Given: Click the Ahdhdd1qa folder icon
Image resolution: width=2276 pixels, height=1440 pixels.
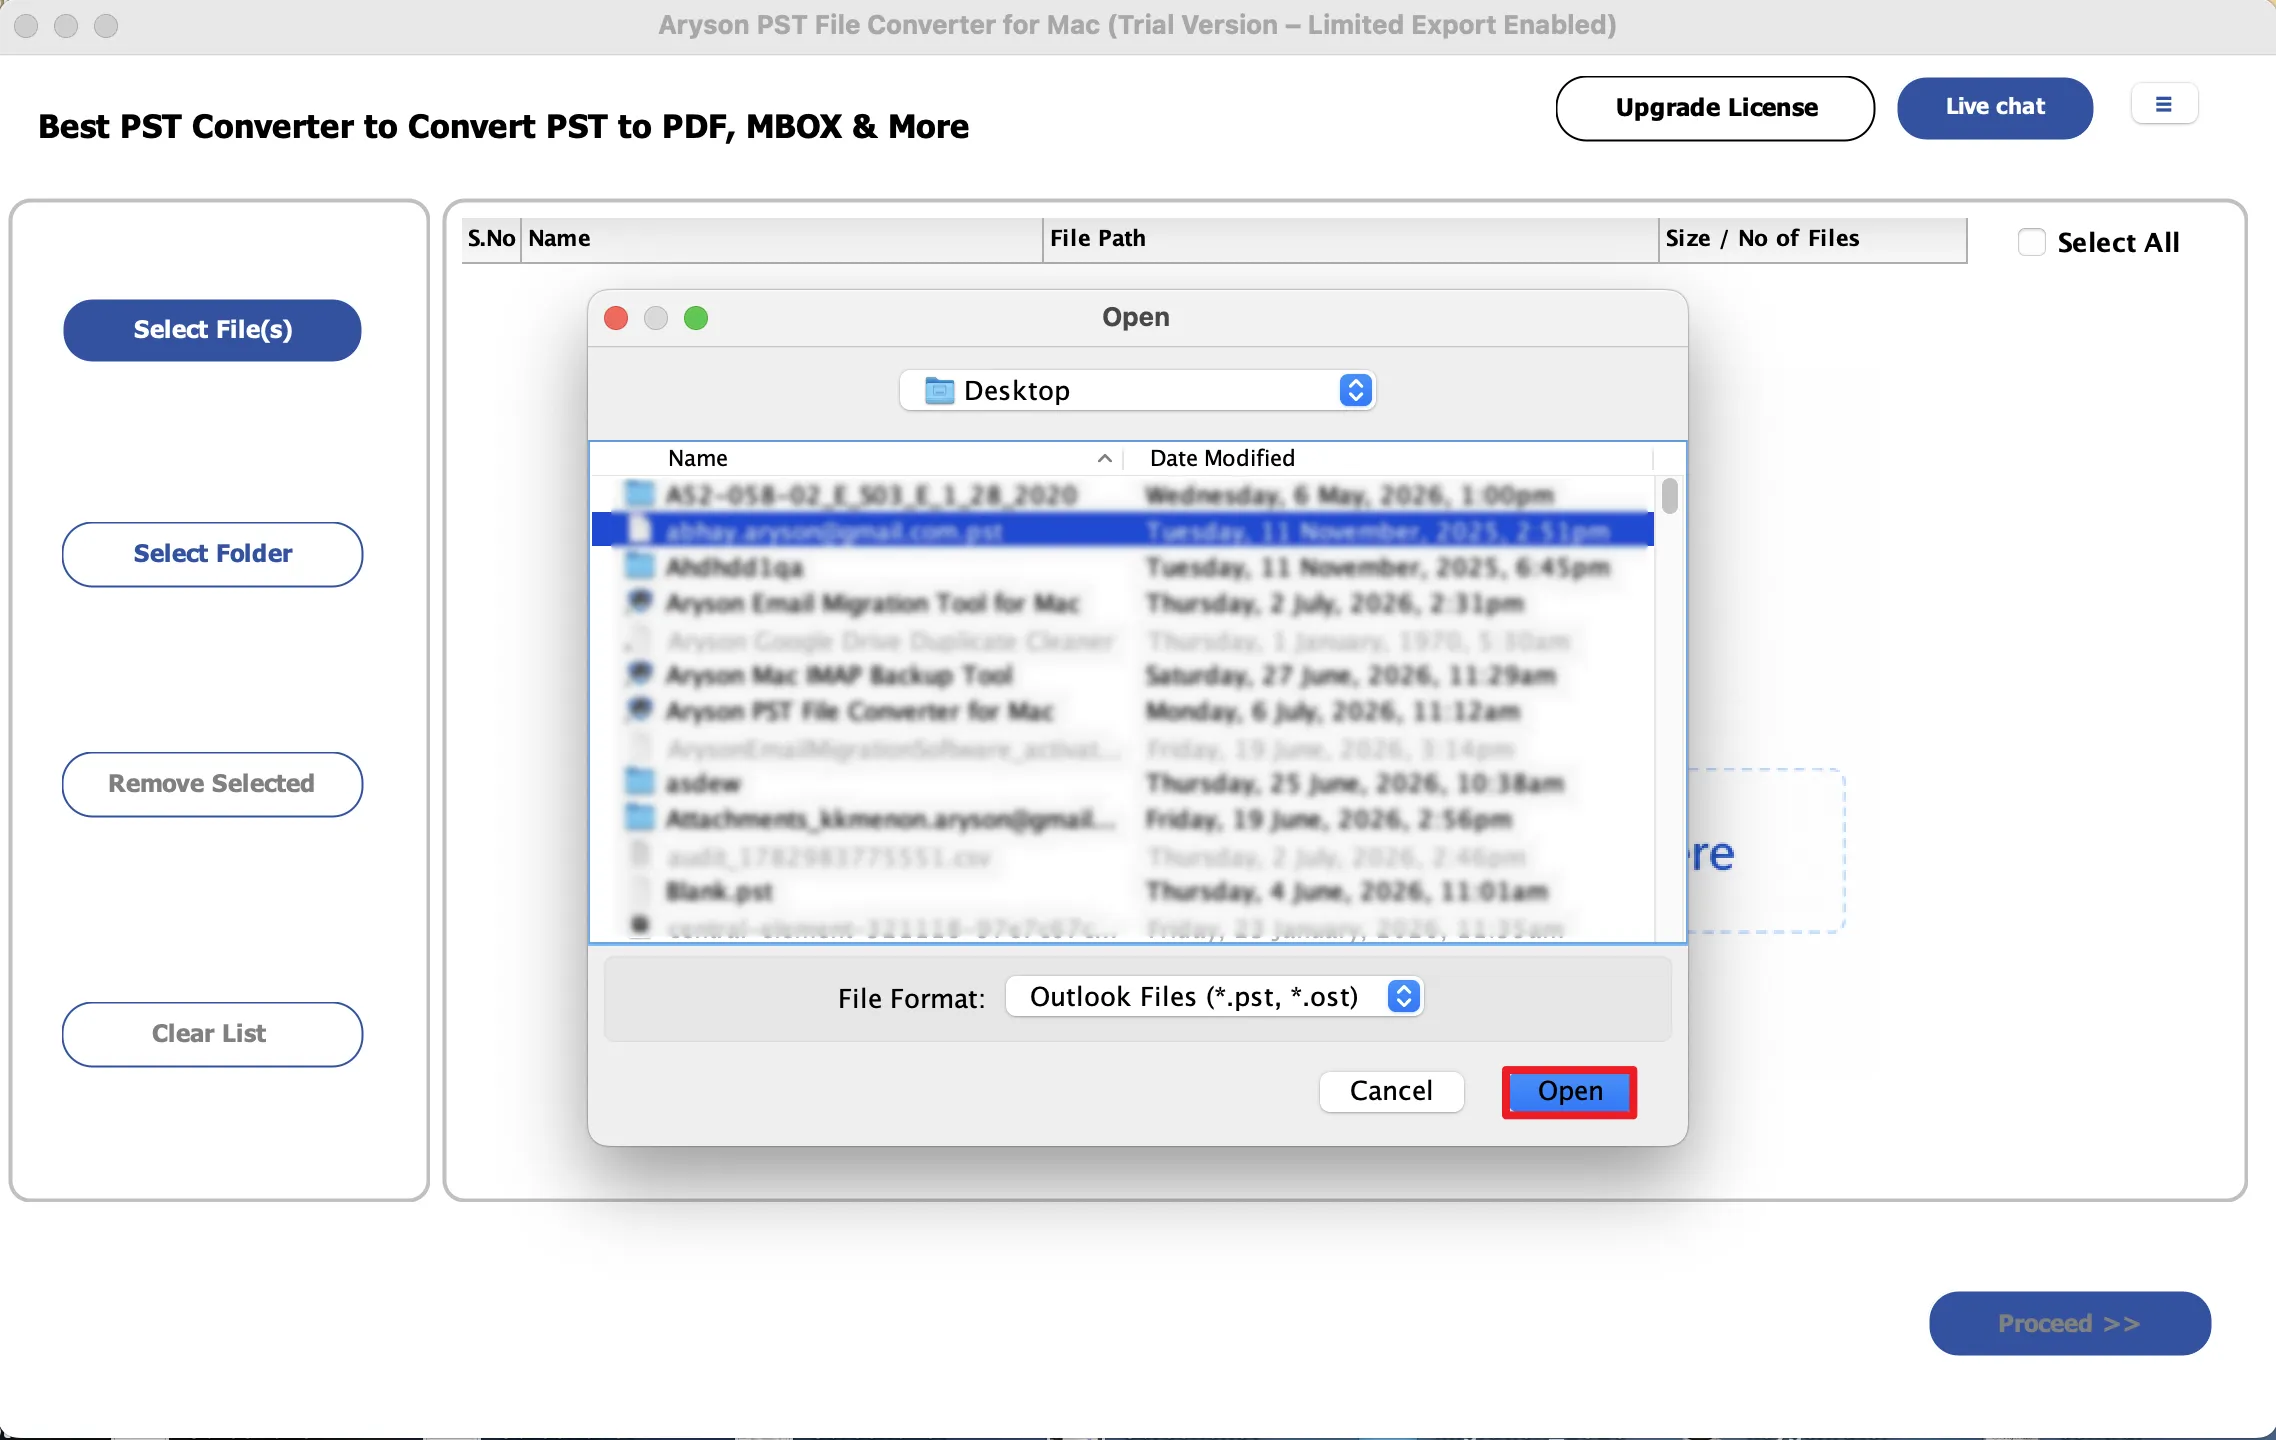Looking at the screenshot, I should pos(639,566).
